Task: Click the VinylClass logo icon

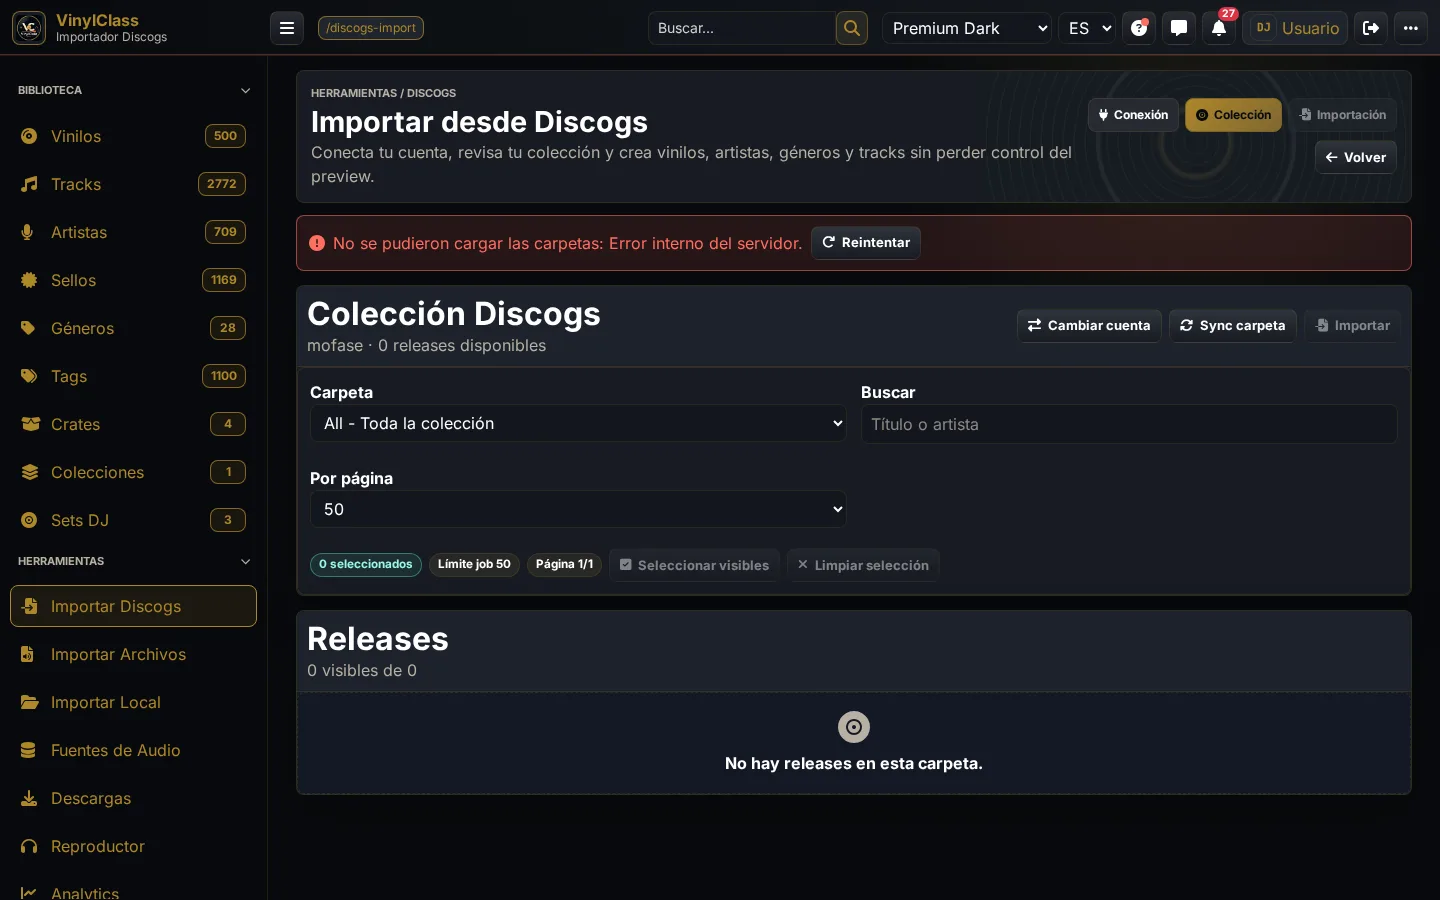Action: pyautogui.click(x=29, y=28)
